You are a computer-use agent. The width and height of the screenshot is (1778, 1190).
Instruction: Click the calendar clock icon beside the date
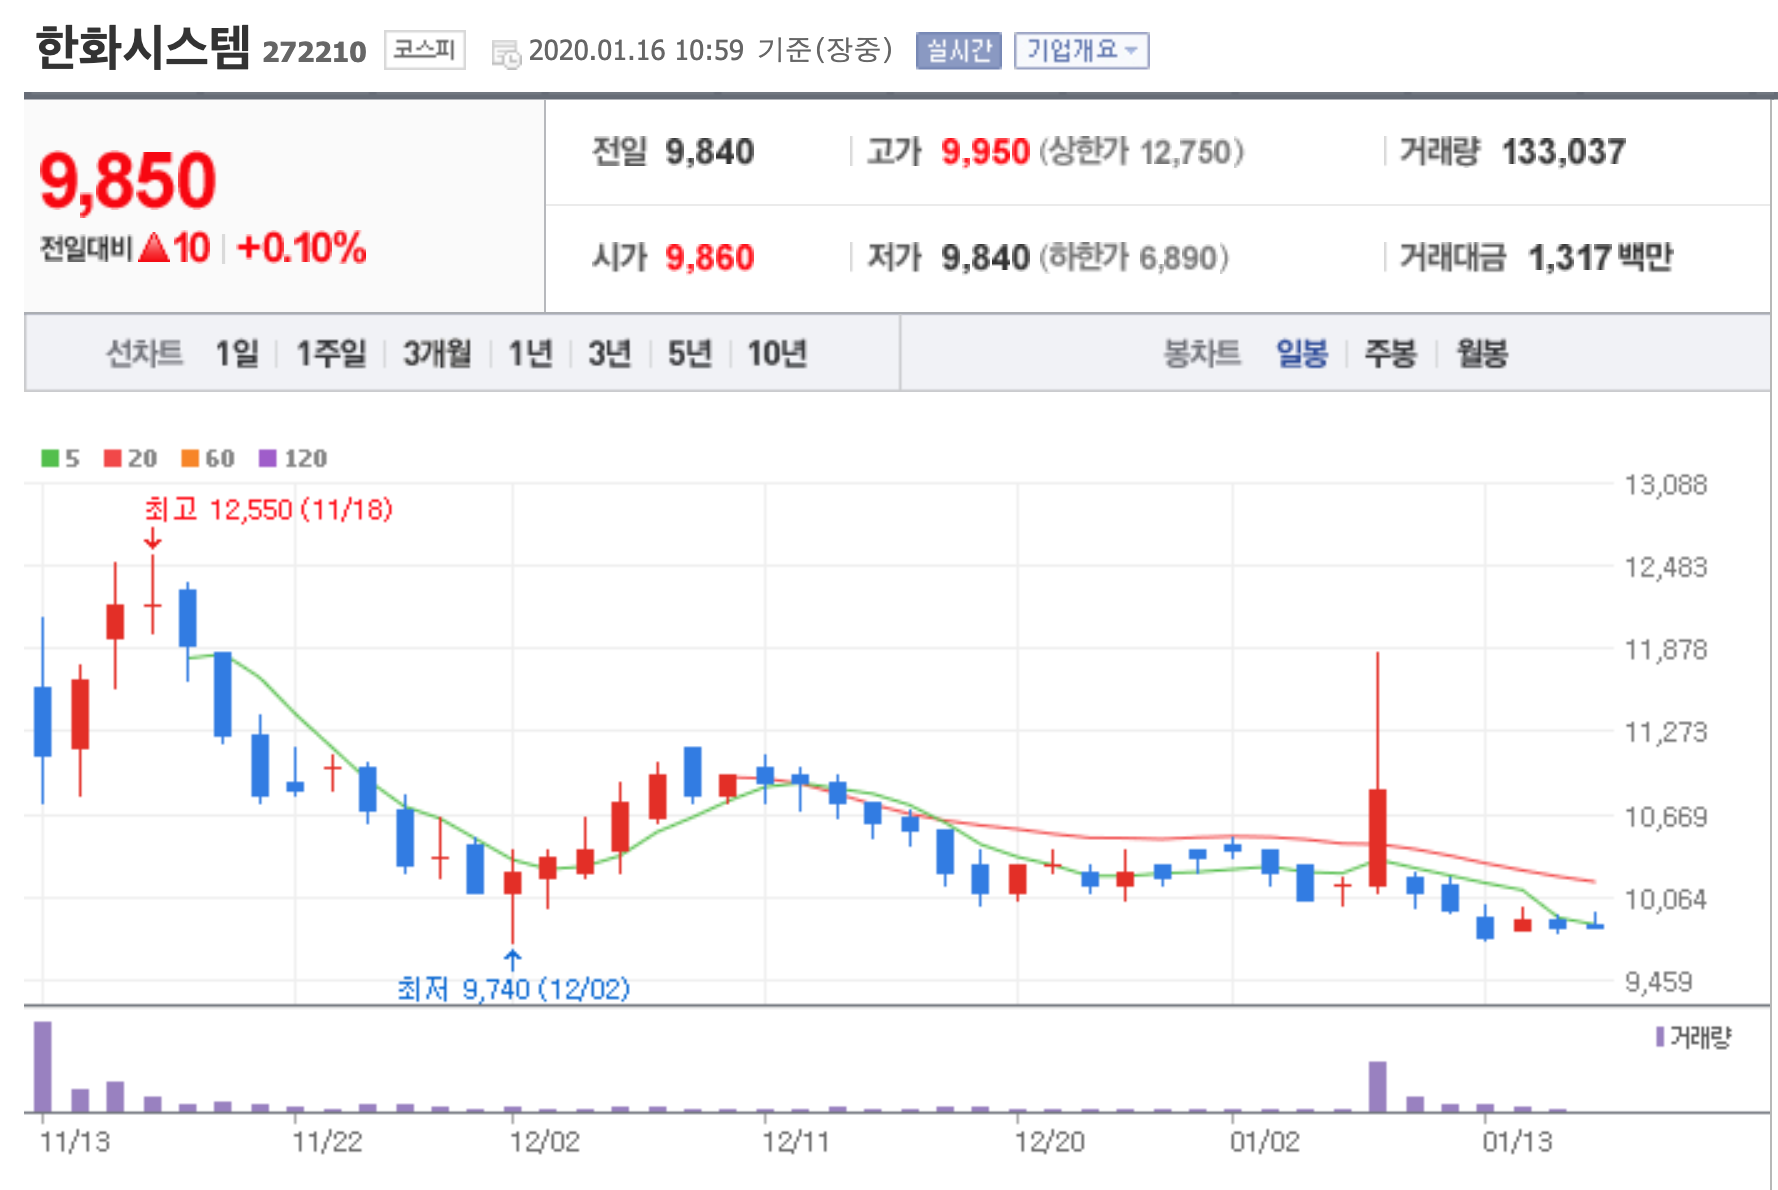click(506, 54)
